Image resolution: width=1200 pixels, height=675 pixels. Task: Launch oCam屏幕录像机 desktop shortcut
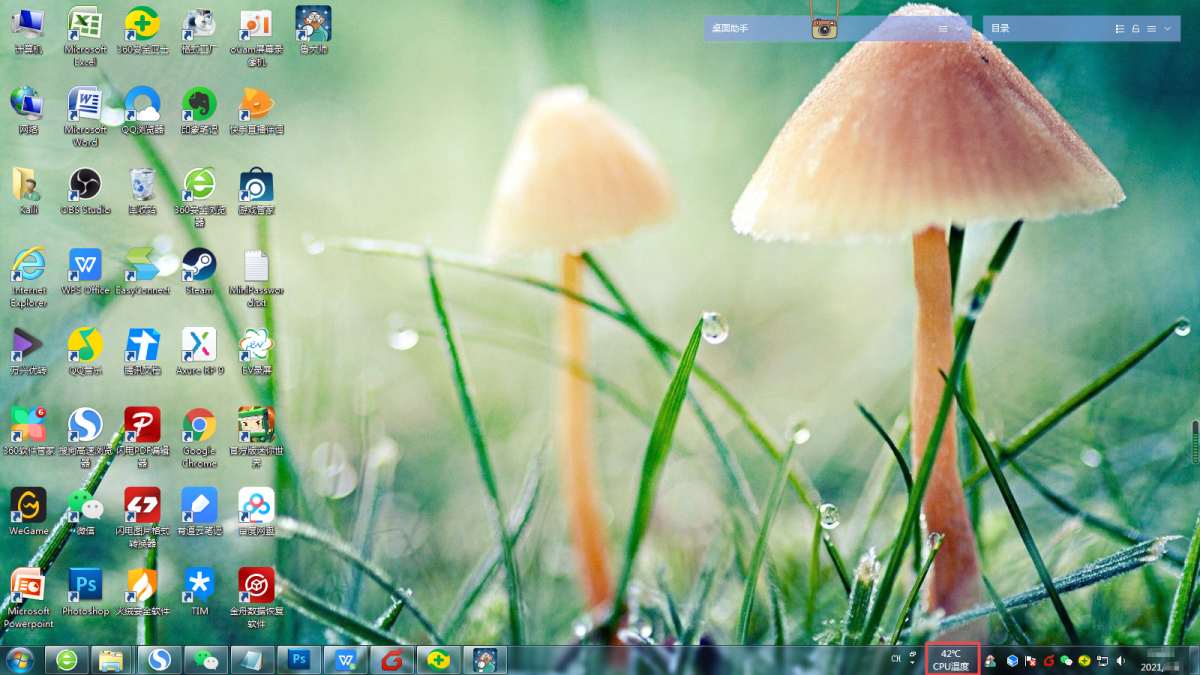256,35
